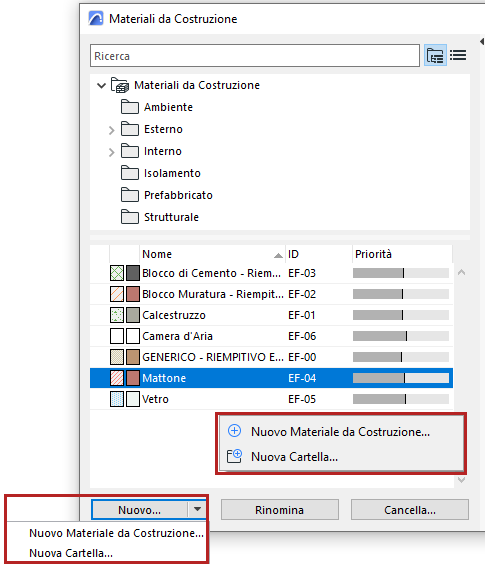Image resolution: width=485 pixels, height=564 pixels.
Task: Click the Blocco Muratura hatch pattern icon
Action: (x=117, y=294)
